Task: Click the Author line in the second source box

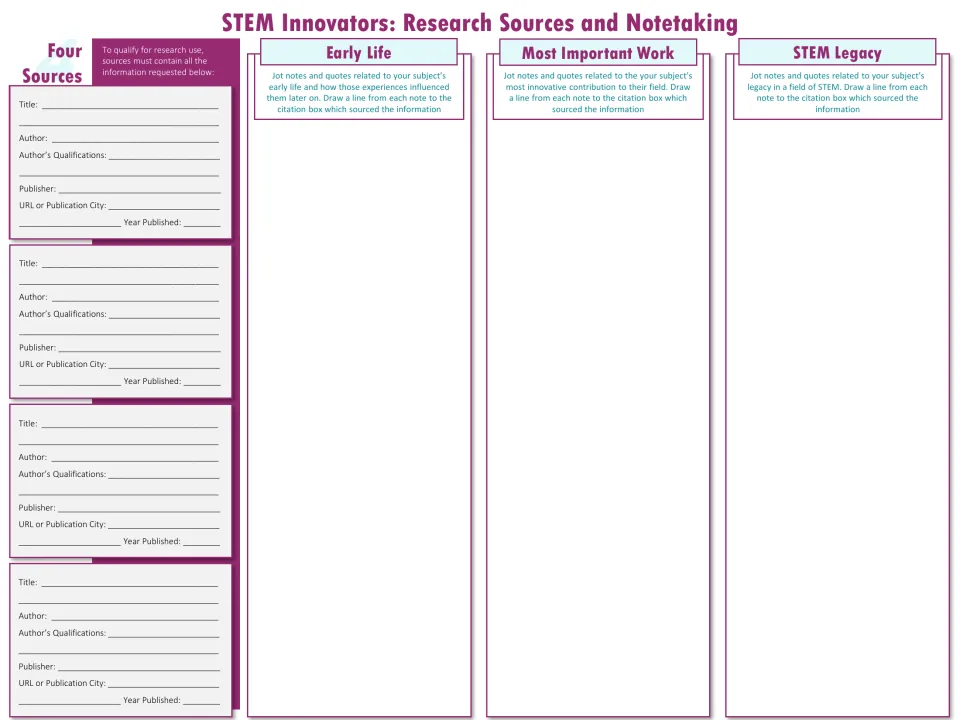Action: [135, 297]
